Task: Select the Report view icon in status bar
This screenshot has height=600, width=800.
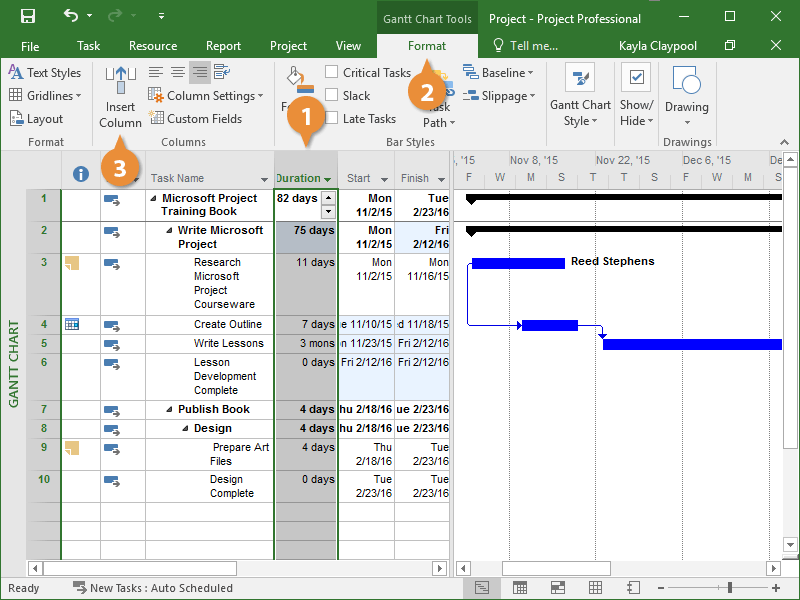Action: click(x=633, y=588)
